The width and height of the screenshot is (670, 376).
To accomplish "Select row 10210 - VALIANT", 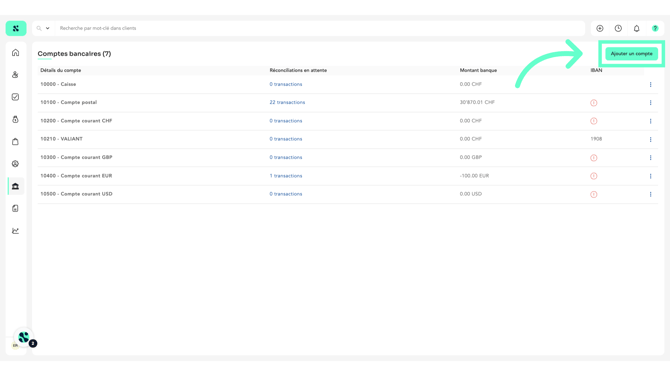I will (347, 139).
